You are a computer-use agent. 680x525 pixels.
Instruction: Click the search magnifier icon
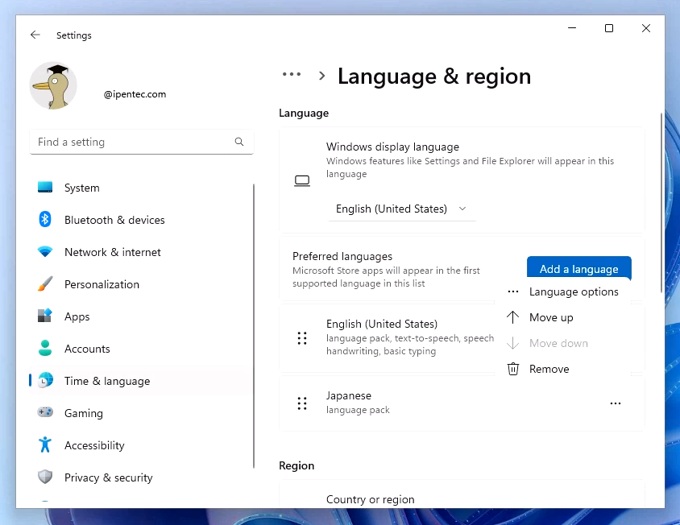(x=239, y=142)
